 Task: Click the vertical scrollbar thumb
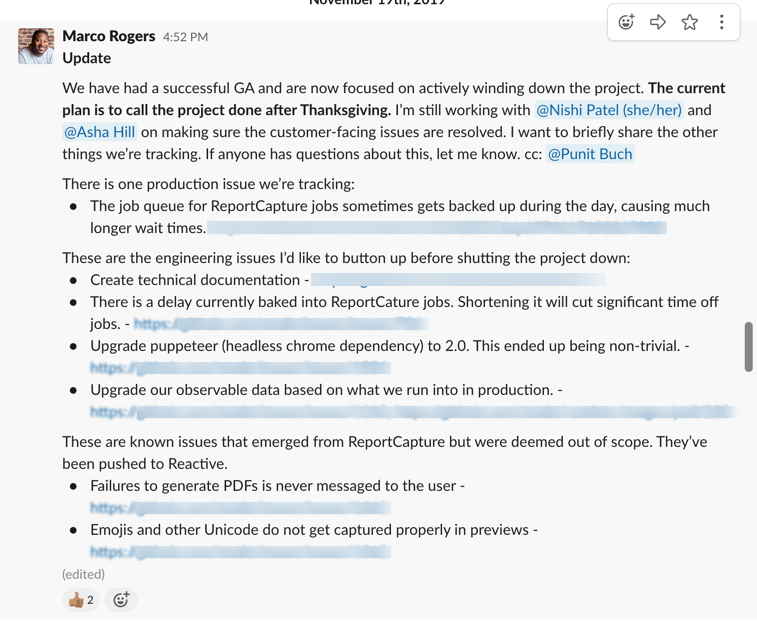[x=748, y=347]
